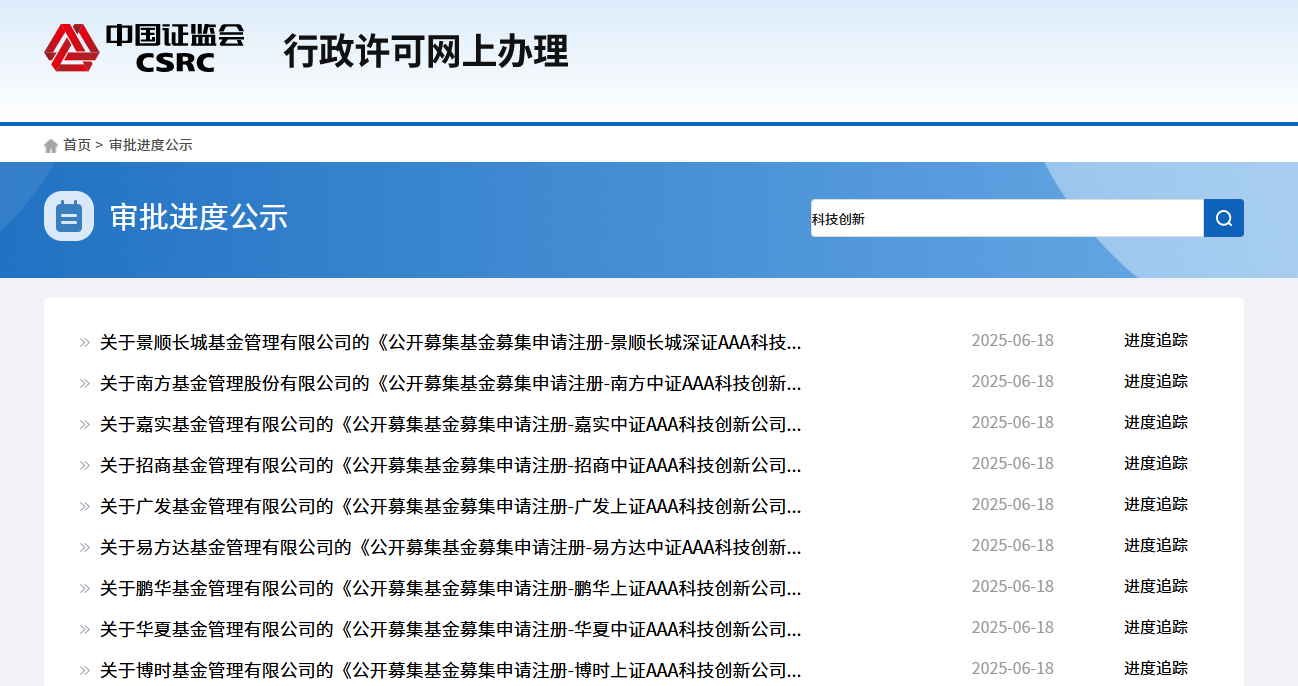Click the calendar icon beside 审批进度公示
This screenshot has height=686, width=1298.
(x=69, y=216)
